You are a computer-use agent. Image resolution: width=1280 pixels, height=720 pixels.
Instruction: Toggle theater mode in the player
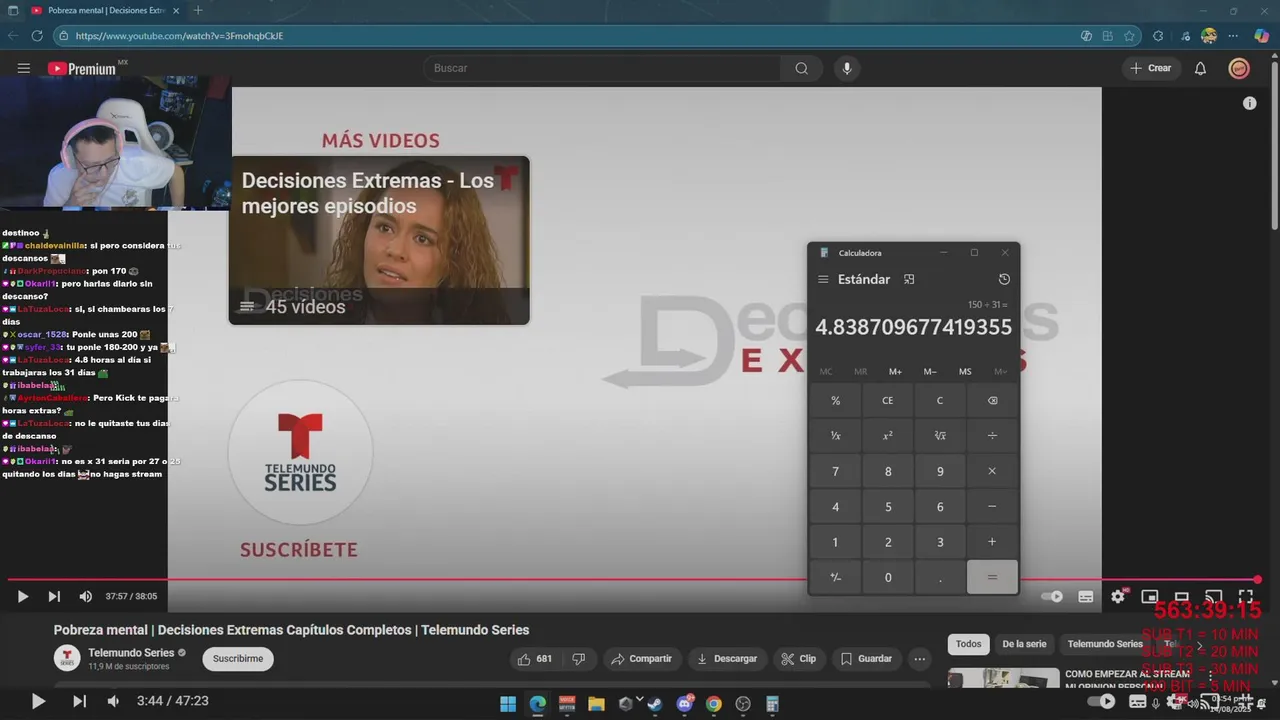1181,597
